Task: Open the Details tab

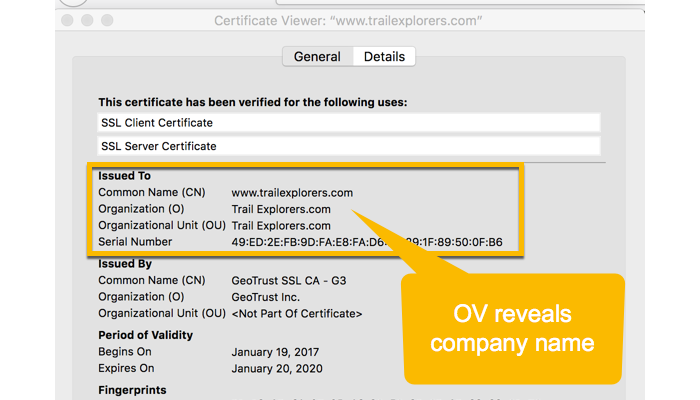Action: click(384, 57)
